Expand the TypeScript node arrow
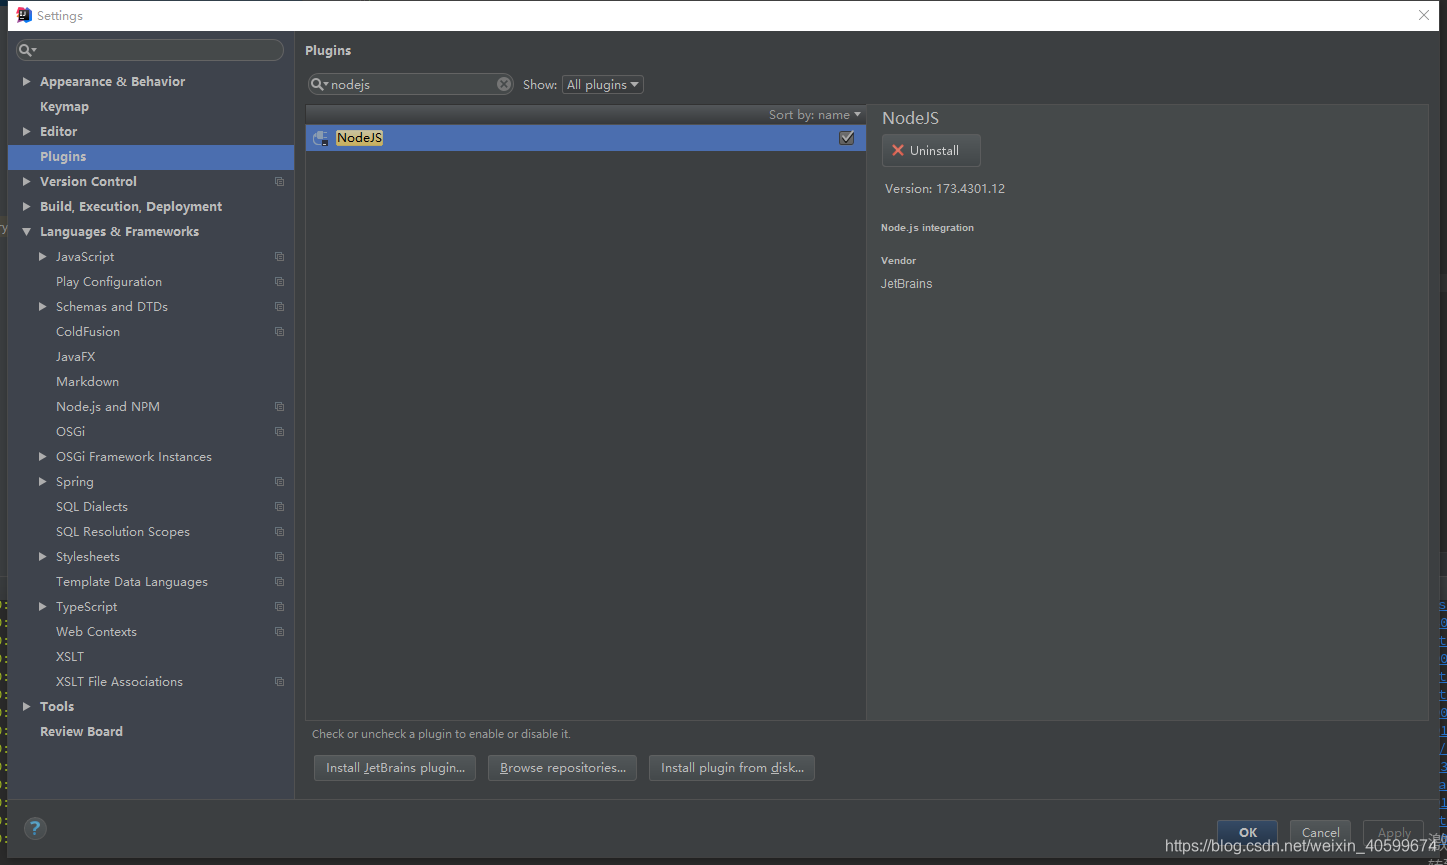Viewport: 1447px width, 865px height. coord(42,606)
